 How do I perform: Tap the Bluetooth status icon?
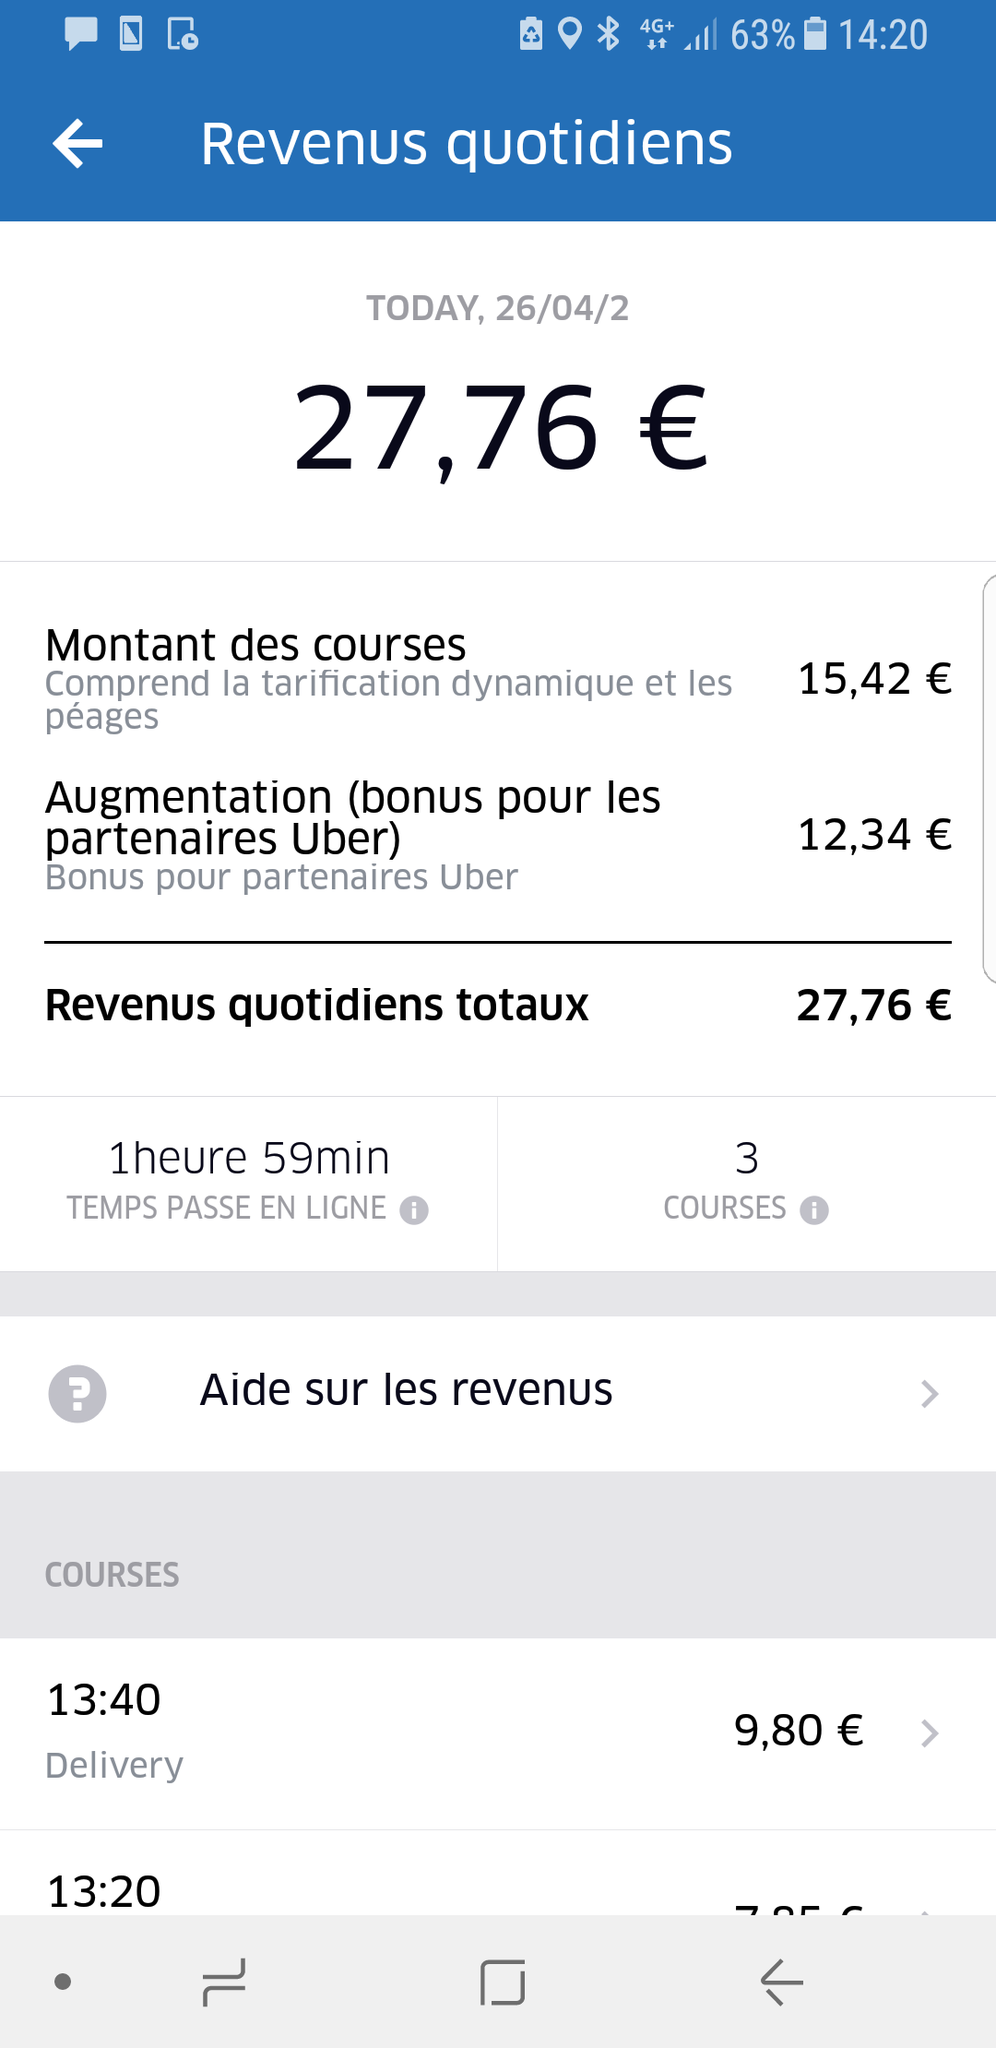(x=608, y=34)
